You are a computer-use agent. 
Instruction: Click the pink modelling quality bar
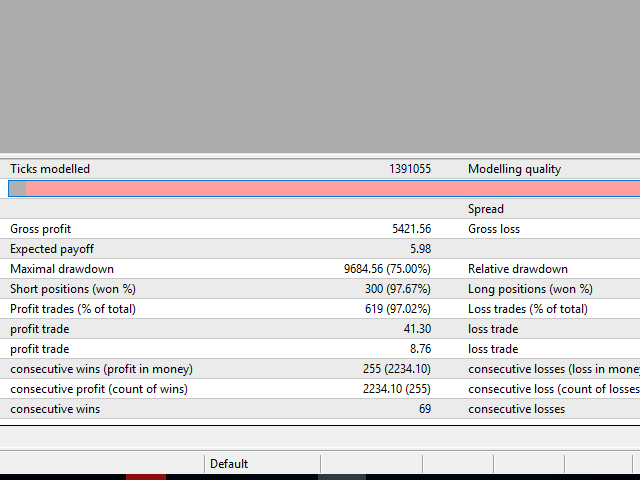[x=330, y=188]
